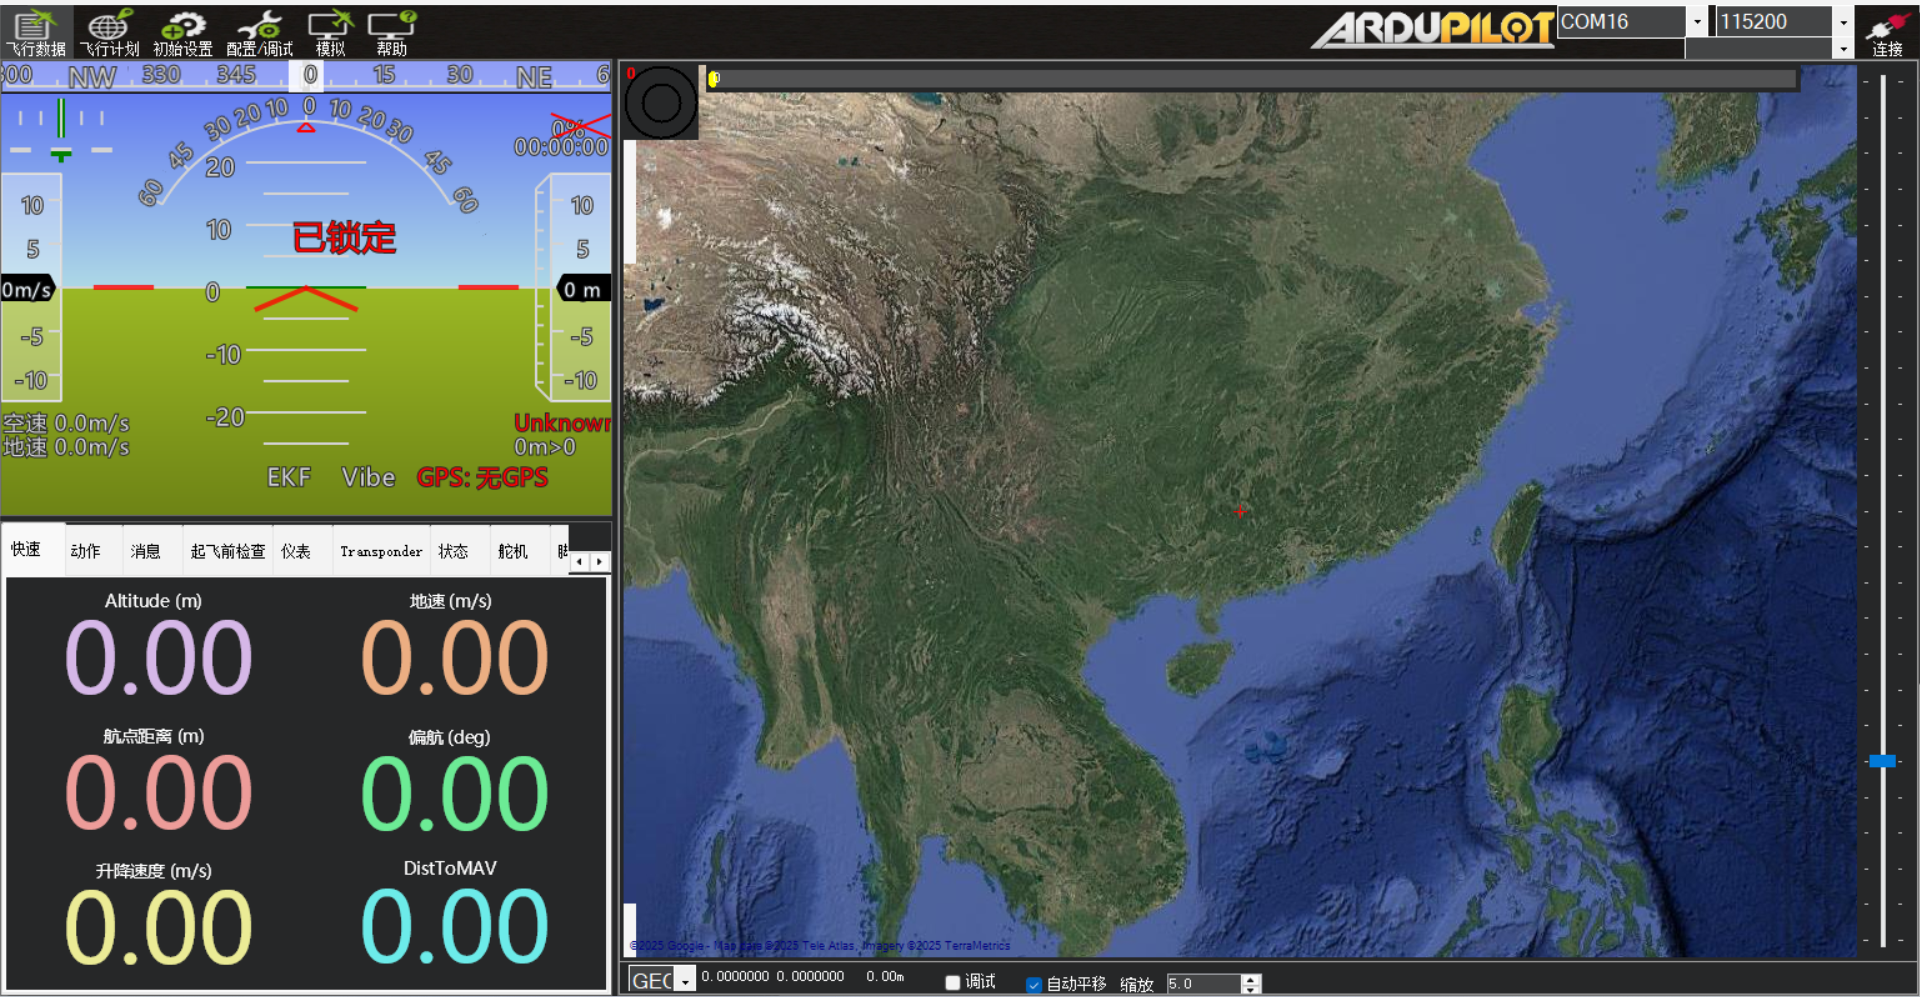Uncheck the 自动平移 (auto pan) checkbox
The width and height of the screenshot is (1920, 997).
[1034, 984]
